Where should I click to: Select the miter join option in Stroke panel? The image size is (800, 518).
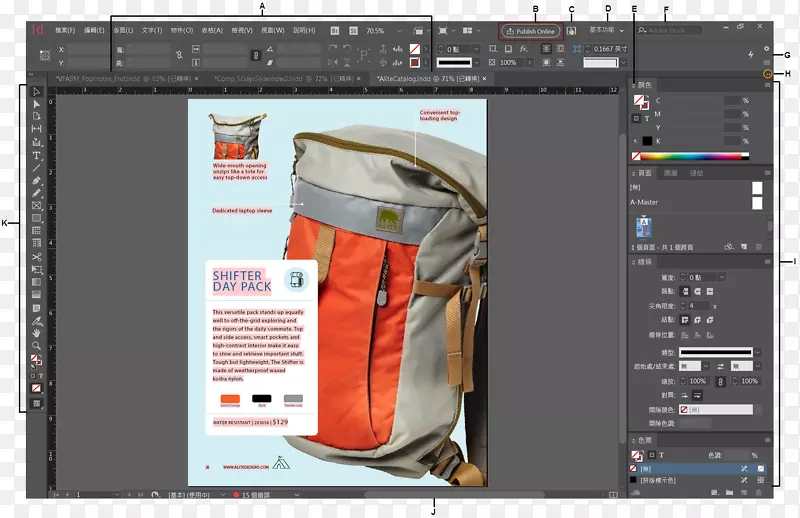pyautogui.click(x=685, y=320)
